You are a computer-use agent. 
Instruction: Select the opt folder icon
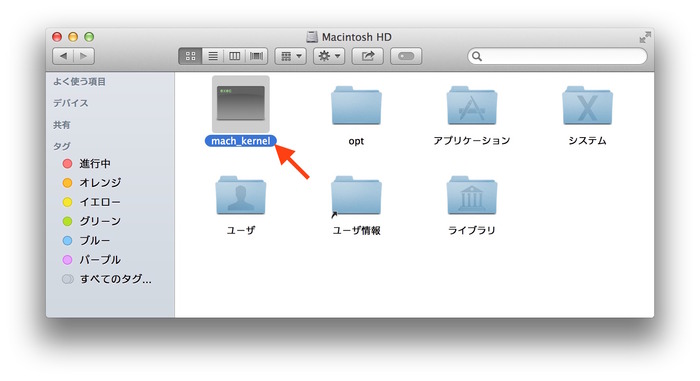point(356,105)
